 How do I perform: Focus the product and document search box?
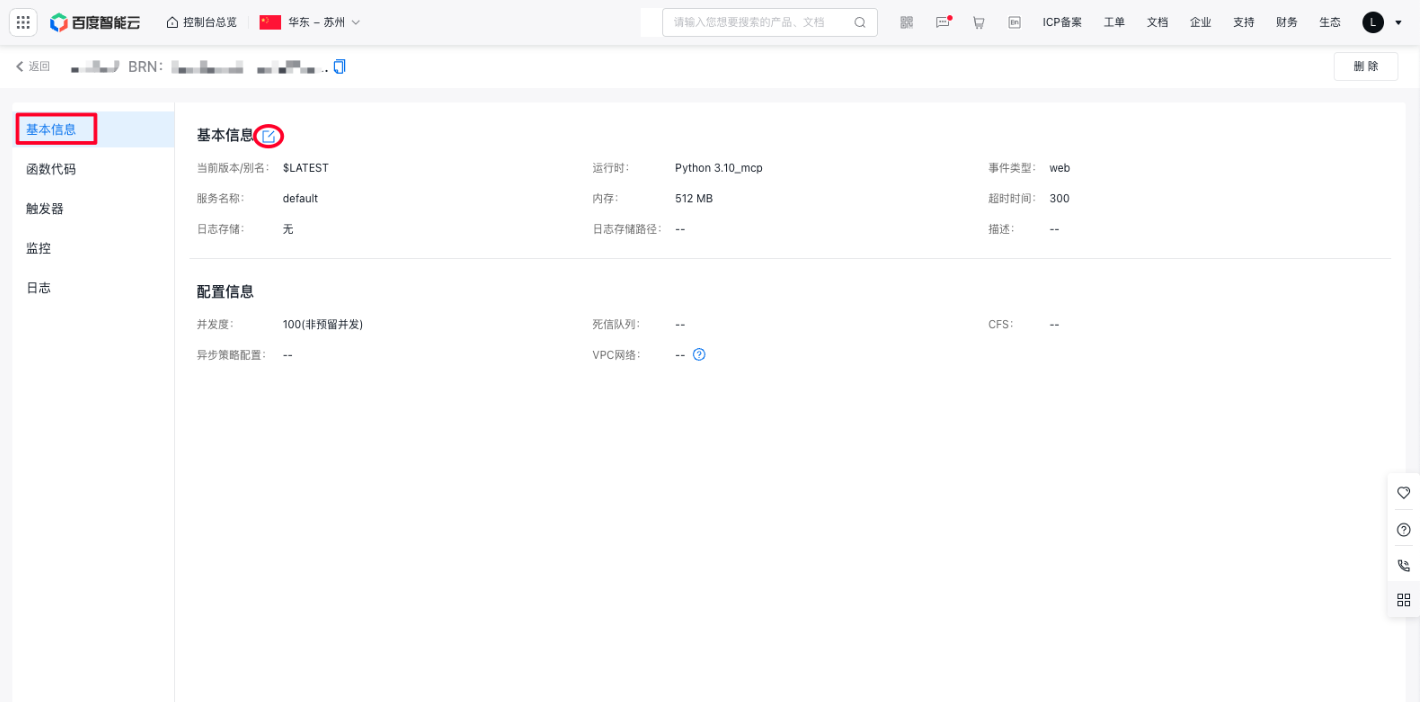770,22
